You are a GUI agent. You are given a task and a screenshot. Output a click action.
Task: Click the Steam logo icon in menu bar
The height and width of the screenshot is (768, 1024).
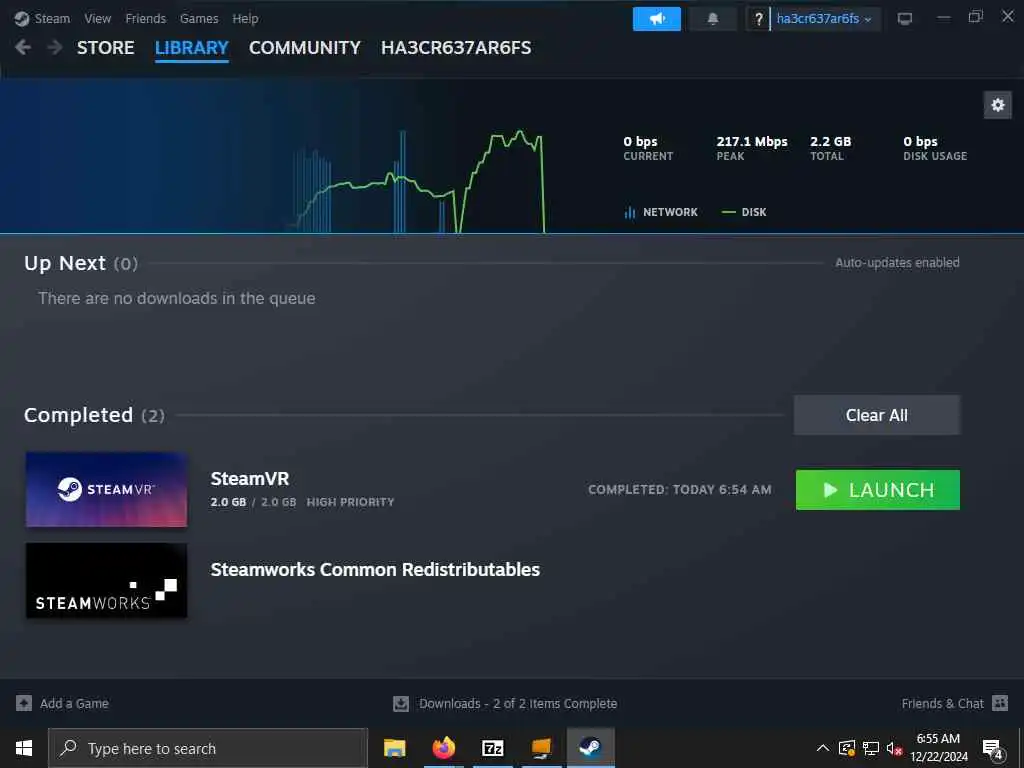pos(22,18)
